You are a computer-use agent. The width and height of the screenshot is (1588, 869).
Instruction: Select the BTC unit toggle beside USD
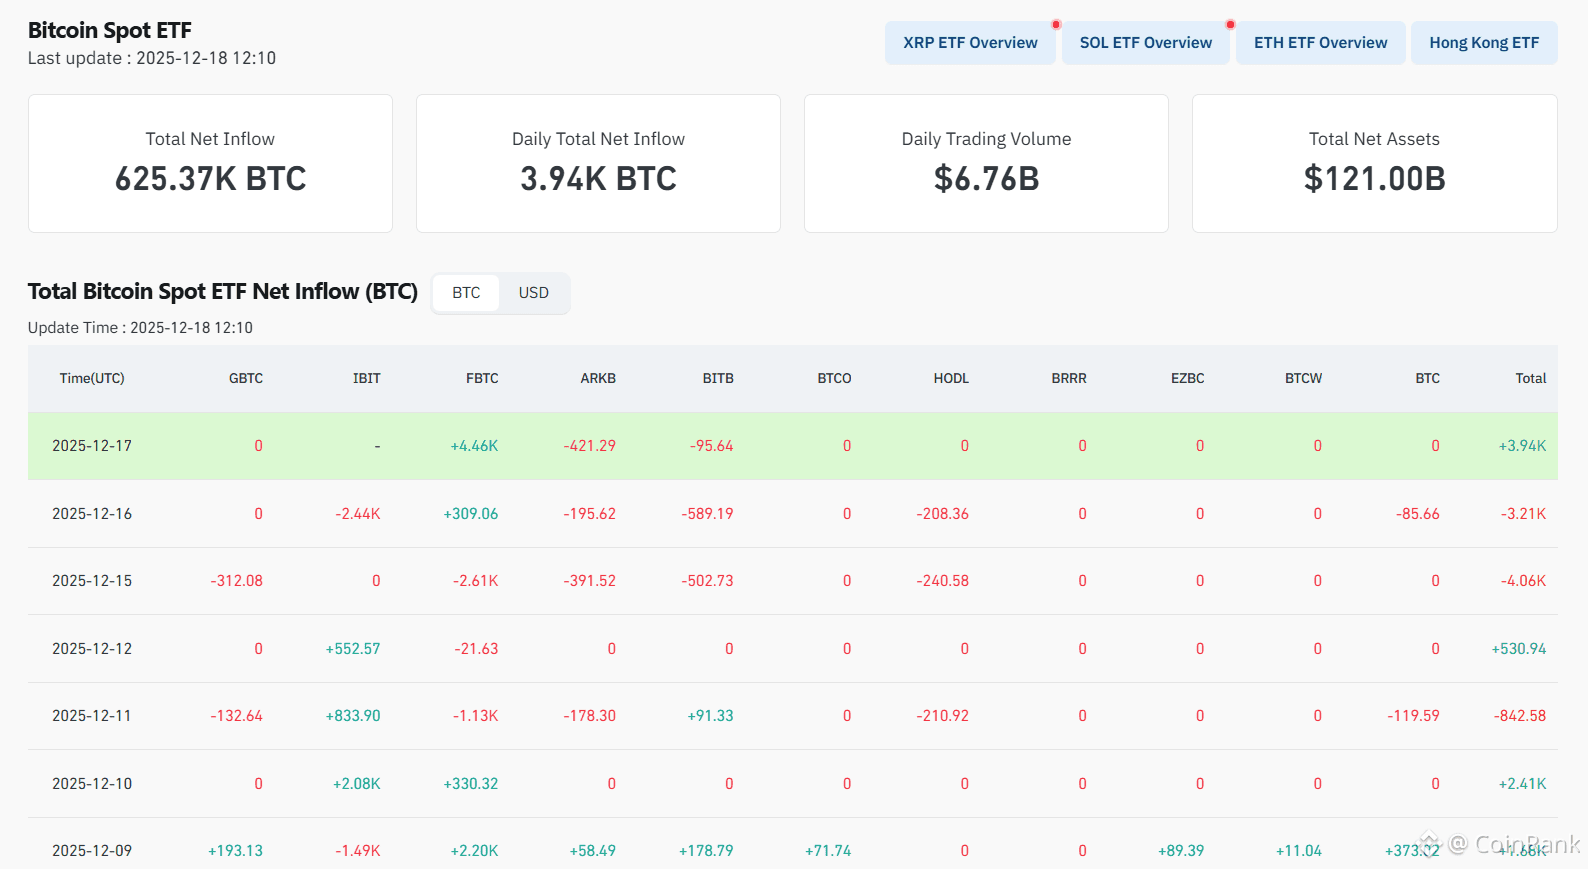coord(466,293)
